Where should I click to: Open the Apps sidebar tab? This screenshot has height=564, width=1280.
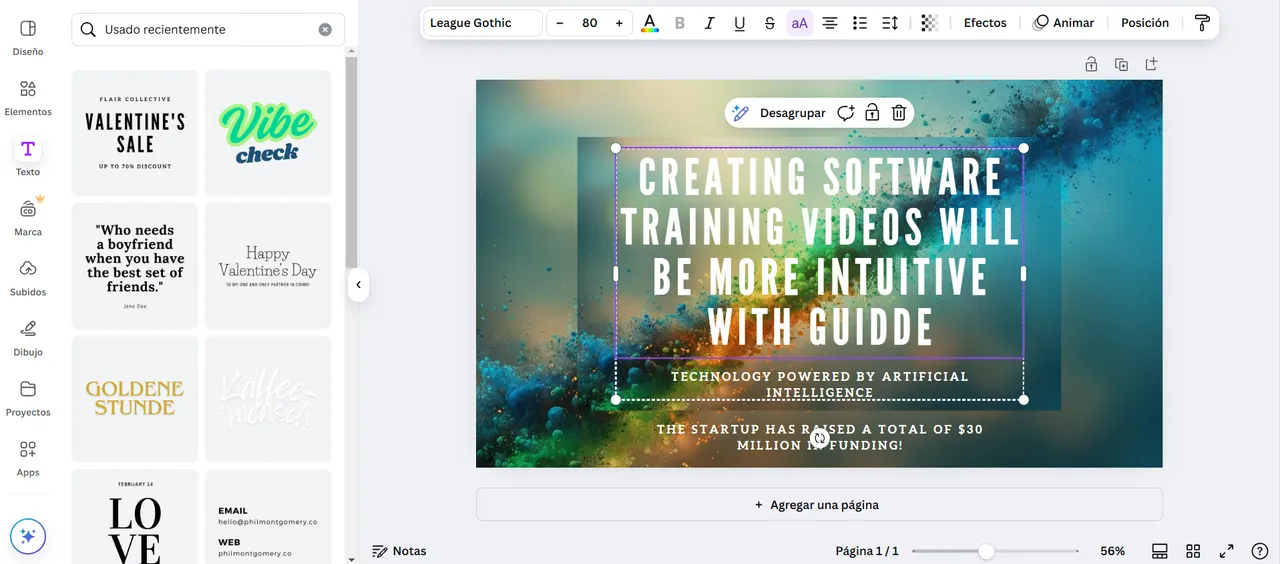tap(28, 457)
